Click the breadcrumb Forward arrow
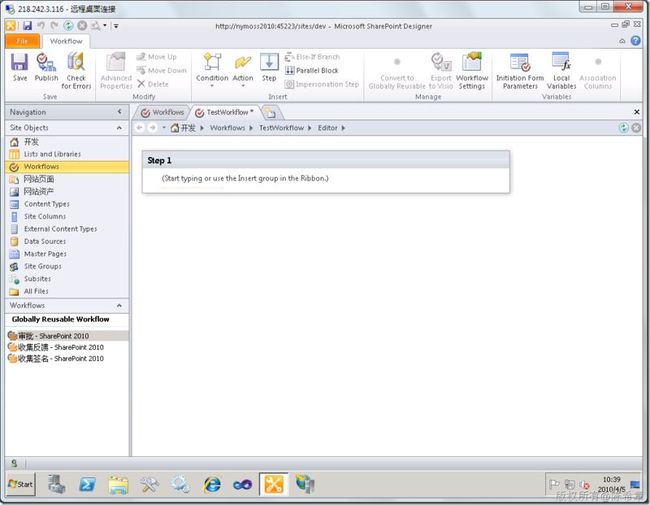Viewport: 650px width, 505px height. (x=153, y=128)
